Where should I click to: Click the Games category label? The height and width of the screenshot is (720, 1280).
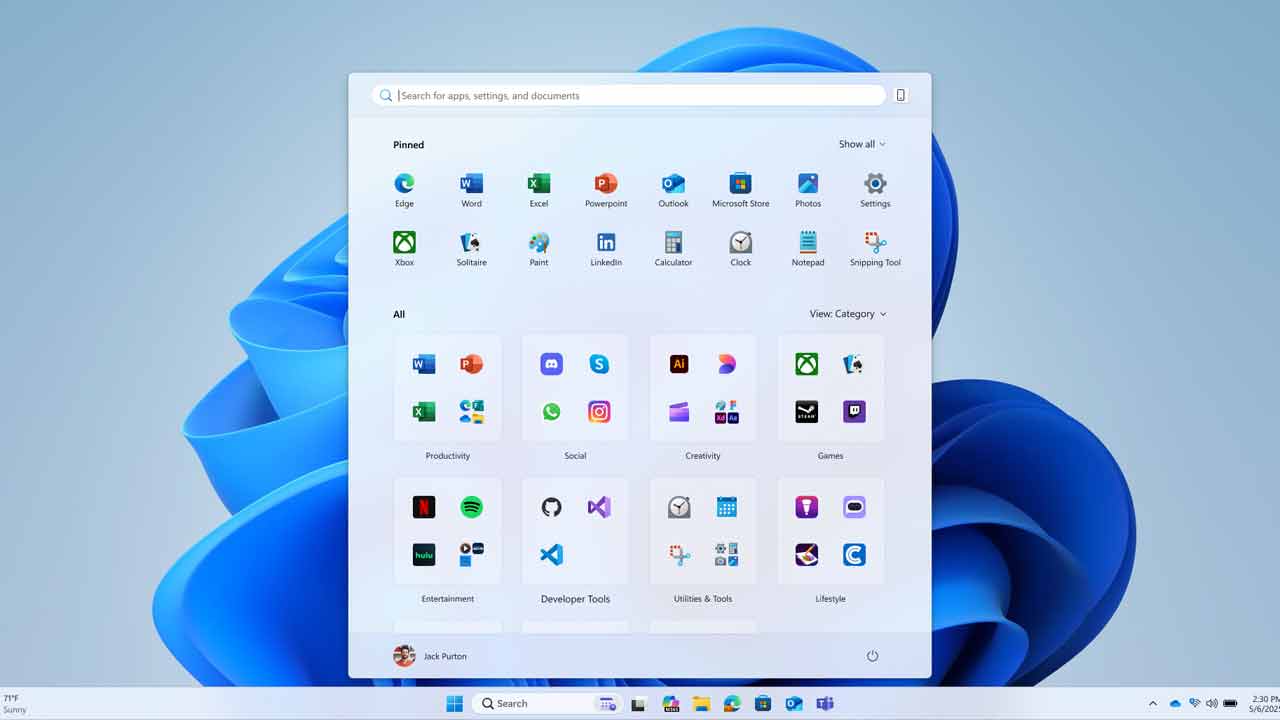[x=830, y=456]
